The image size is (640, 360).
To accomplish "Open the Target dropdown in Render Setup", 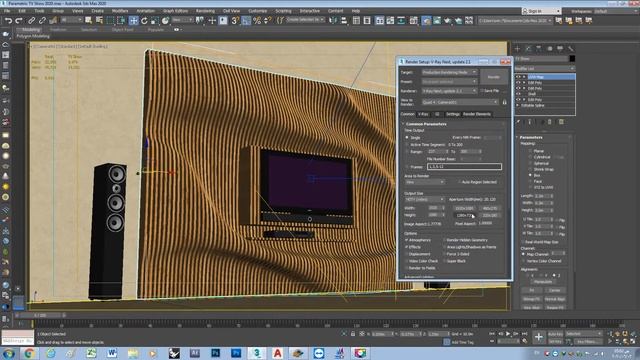I will coord(449,72).
